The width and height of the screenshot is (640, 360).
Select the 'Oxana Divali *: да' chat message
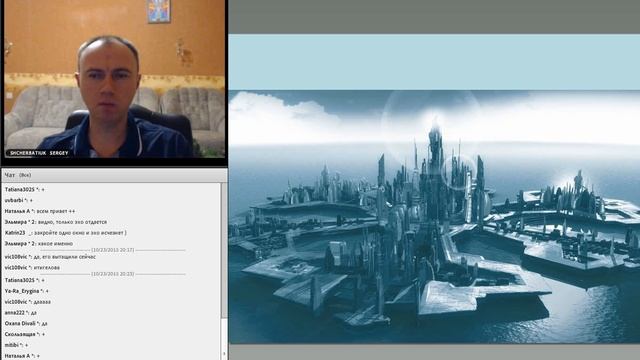(26, 323)
